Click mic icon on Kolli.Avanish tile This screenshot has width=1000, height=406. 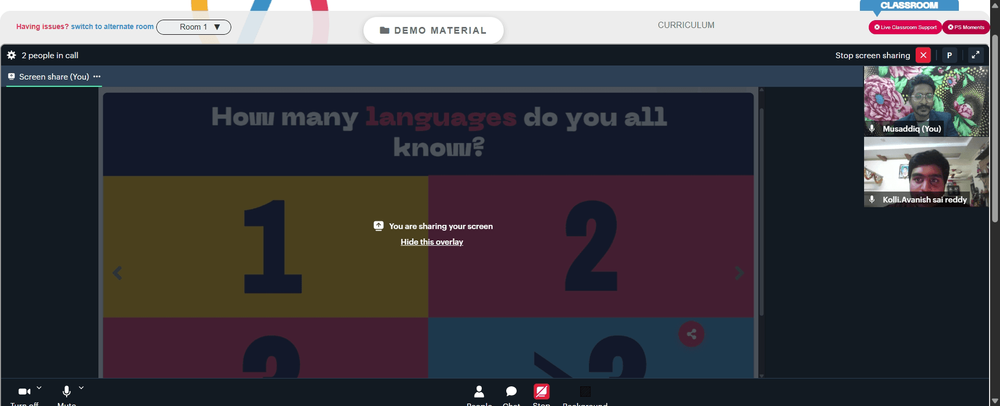click(872, 199)
